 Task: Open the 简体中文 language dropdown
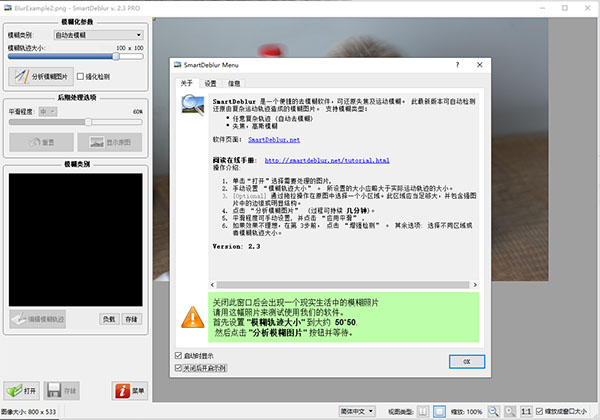pos(357,412)
